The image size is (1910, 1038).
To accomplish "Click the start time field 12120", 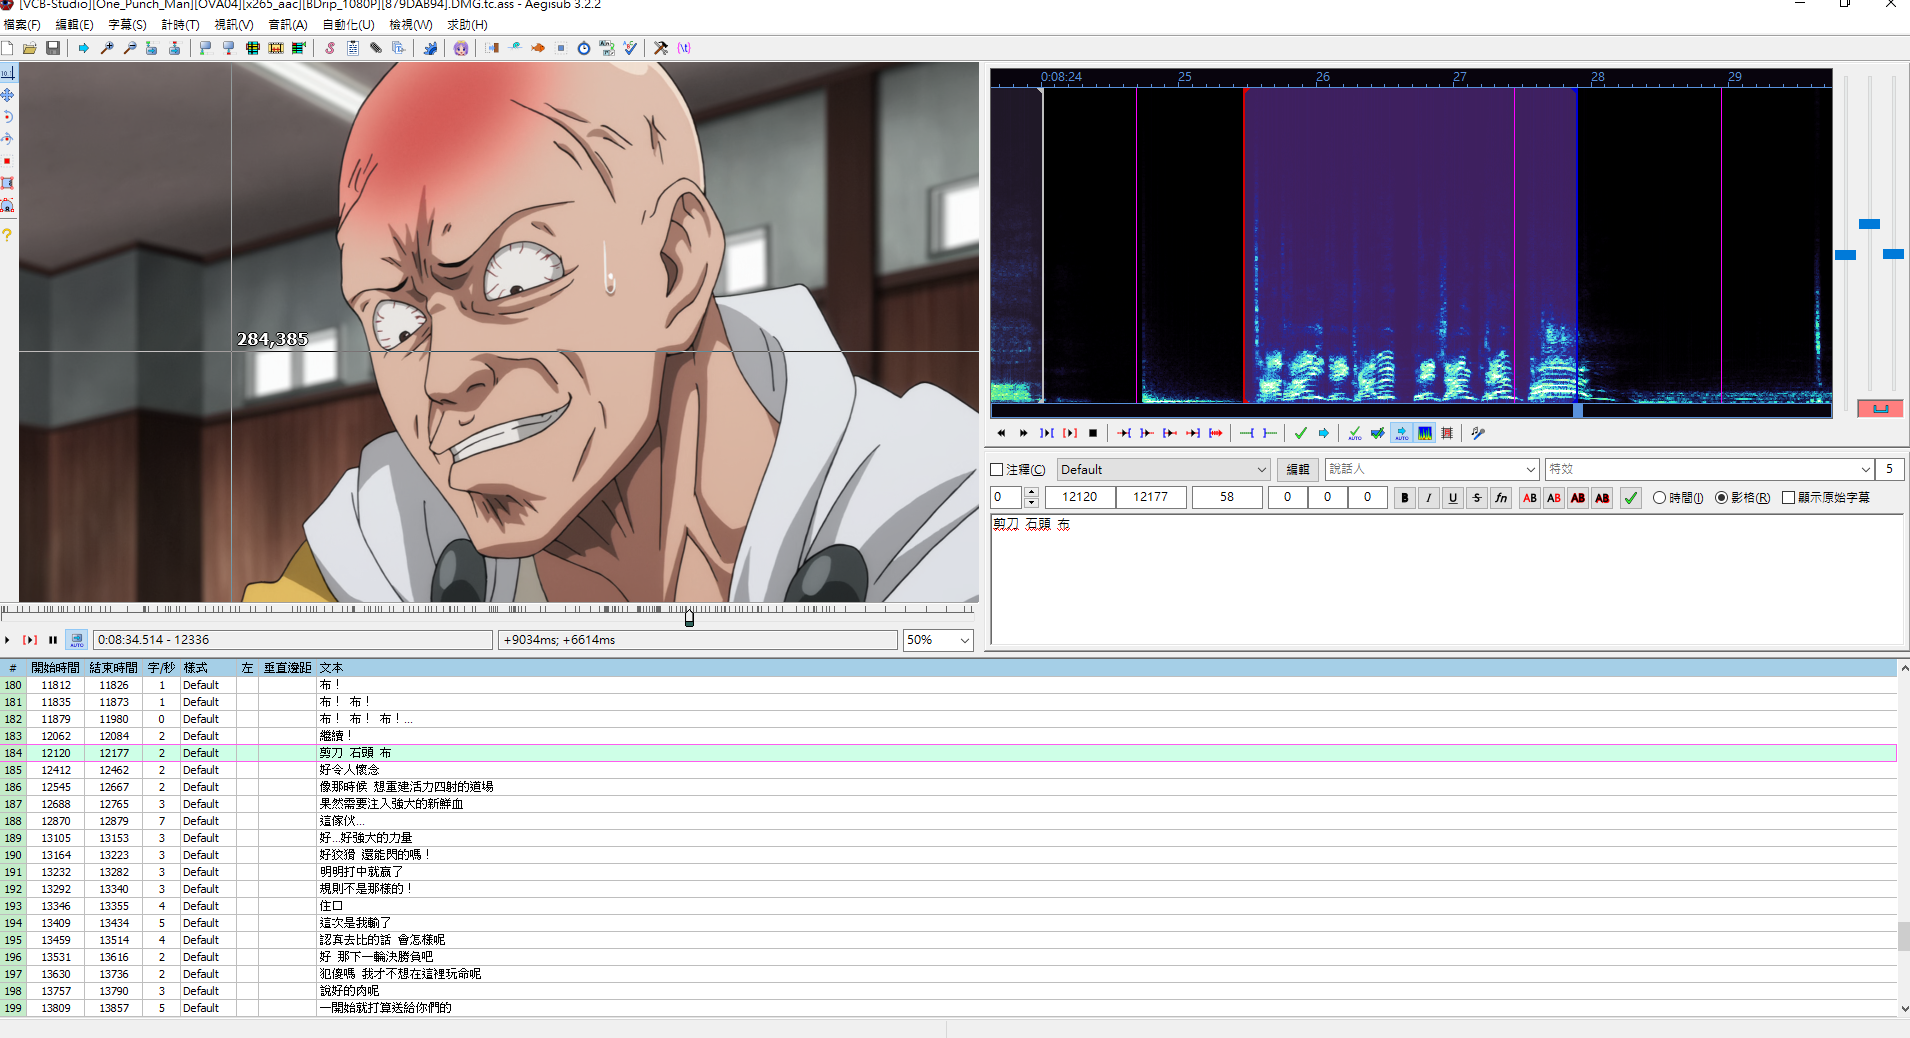I will [x=1080, y=497].
